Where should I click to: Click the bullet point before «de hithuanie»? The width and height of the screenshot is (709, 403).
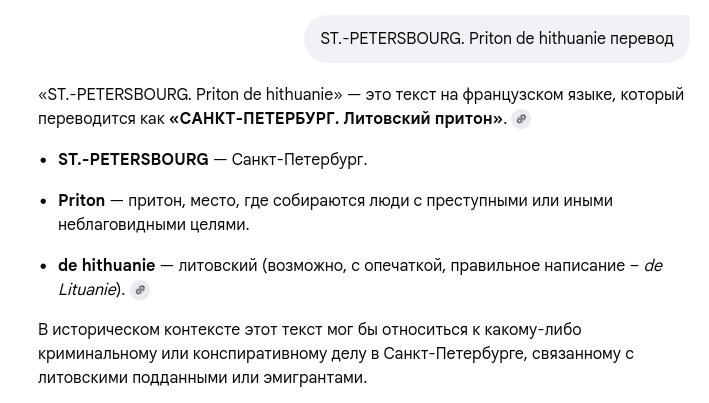[43, 266]
